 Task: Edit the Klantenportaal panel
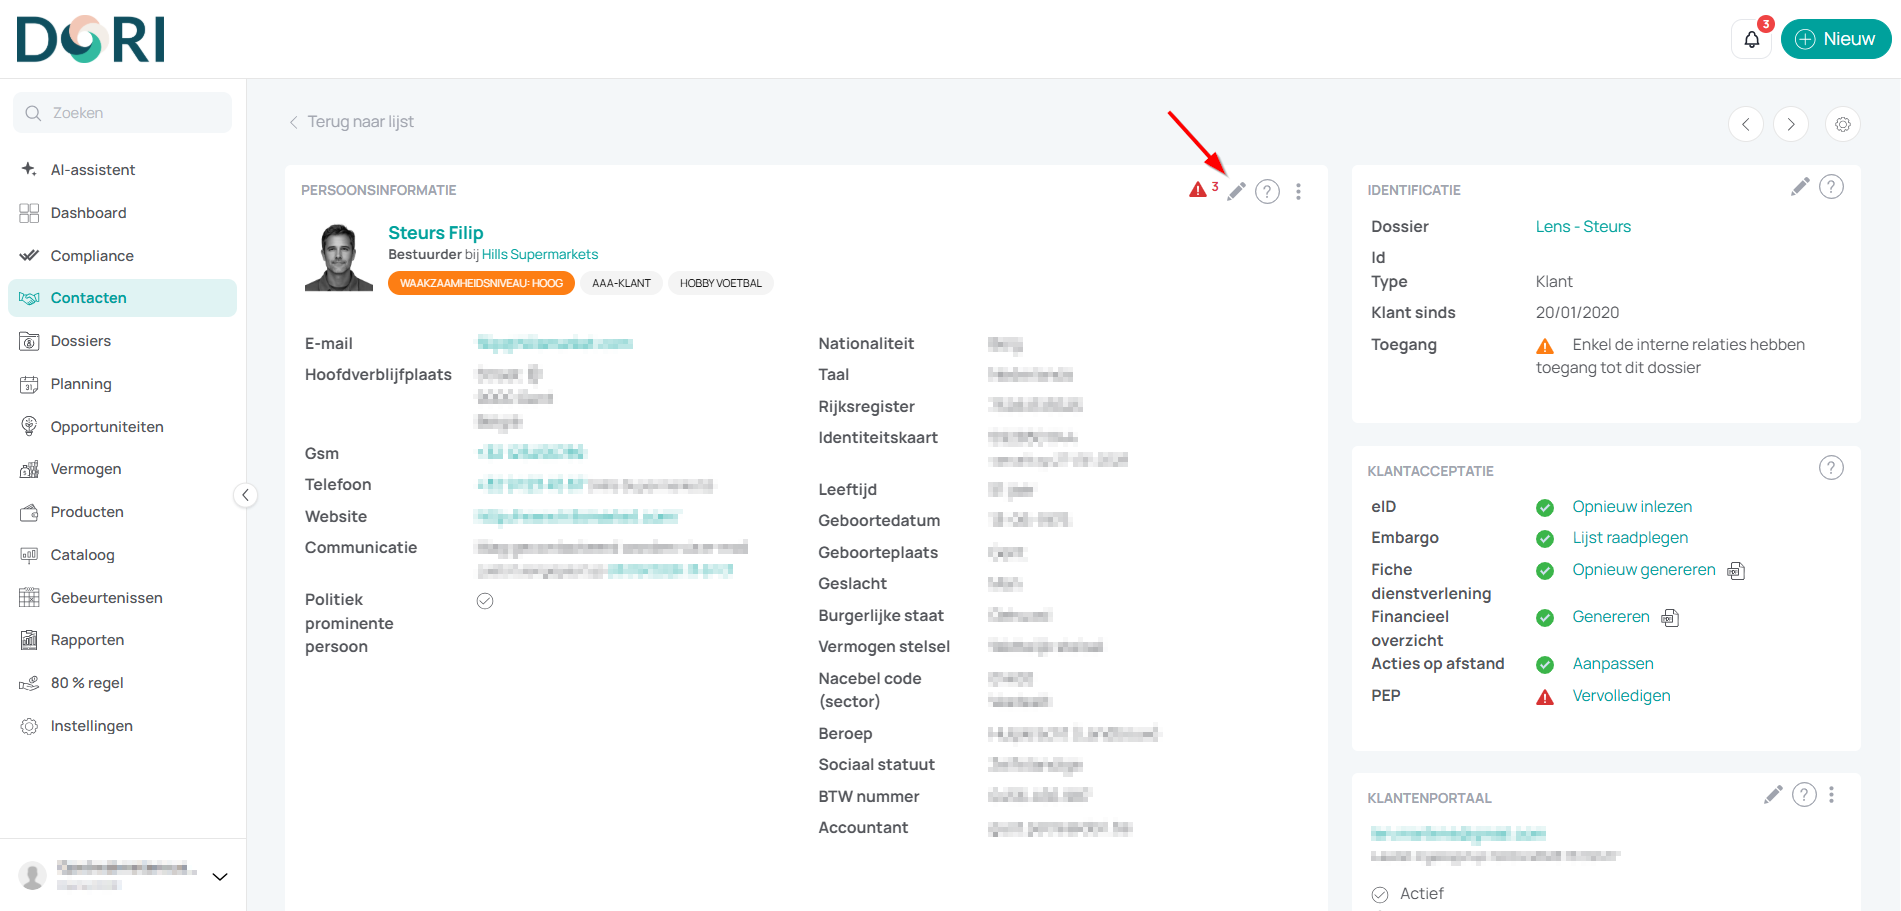1773,795
